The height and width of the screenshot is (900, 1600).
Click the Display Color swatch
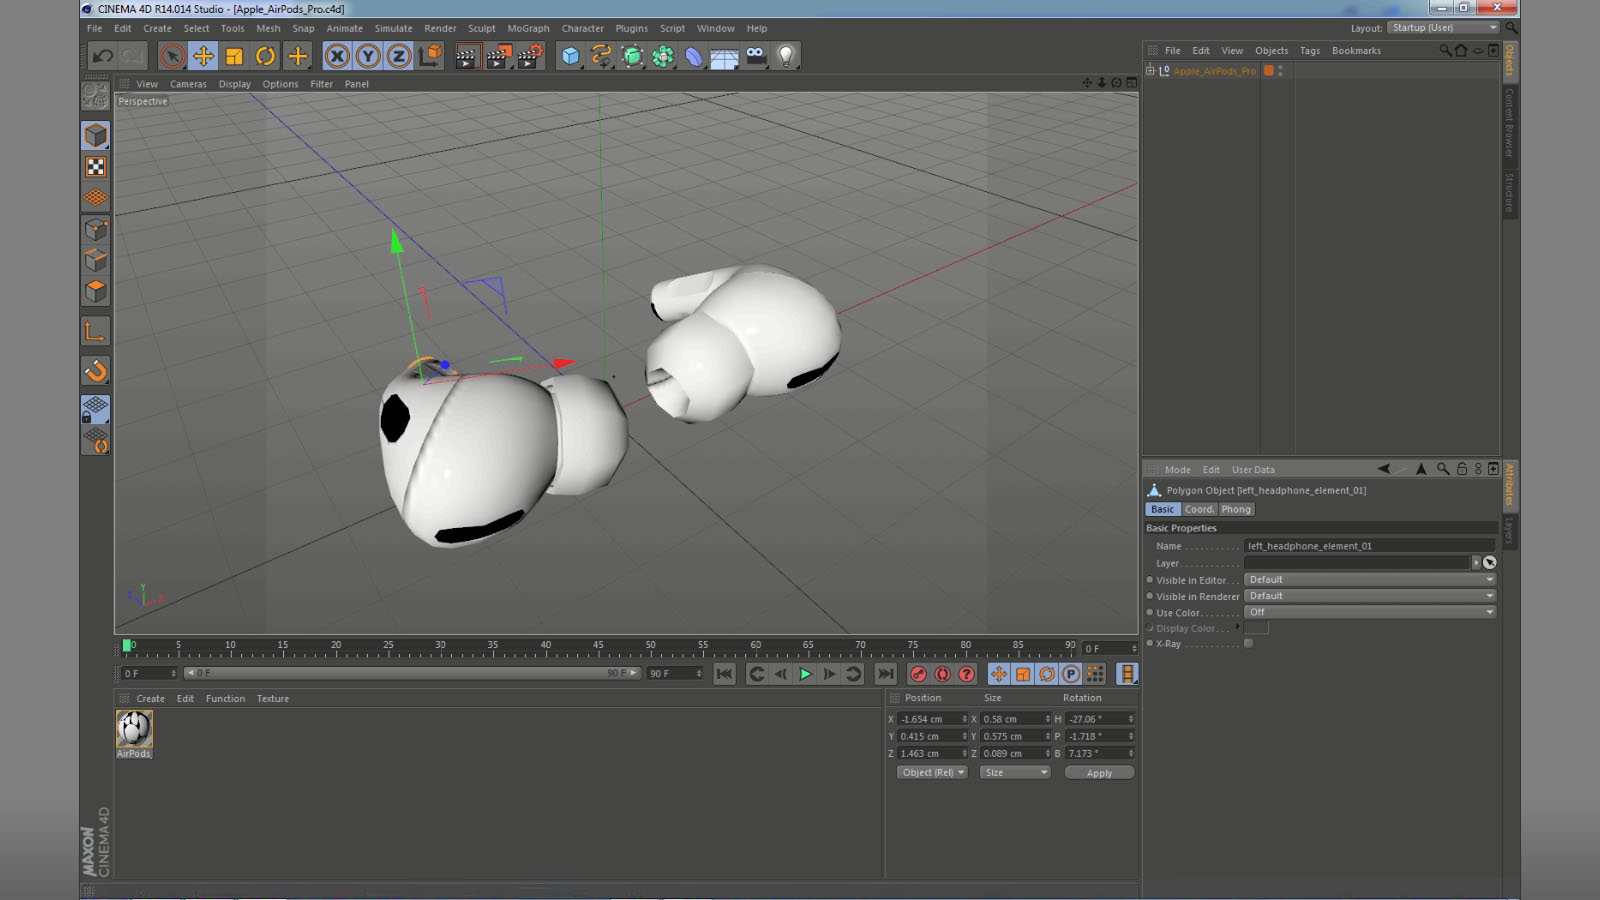1256,628
